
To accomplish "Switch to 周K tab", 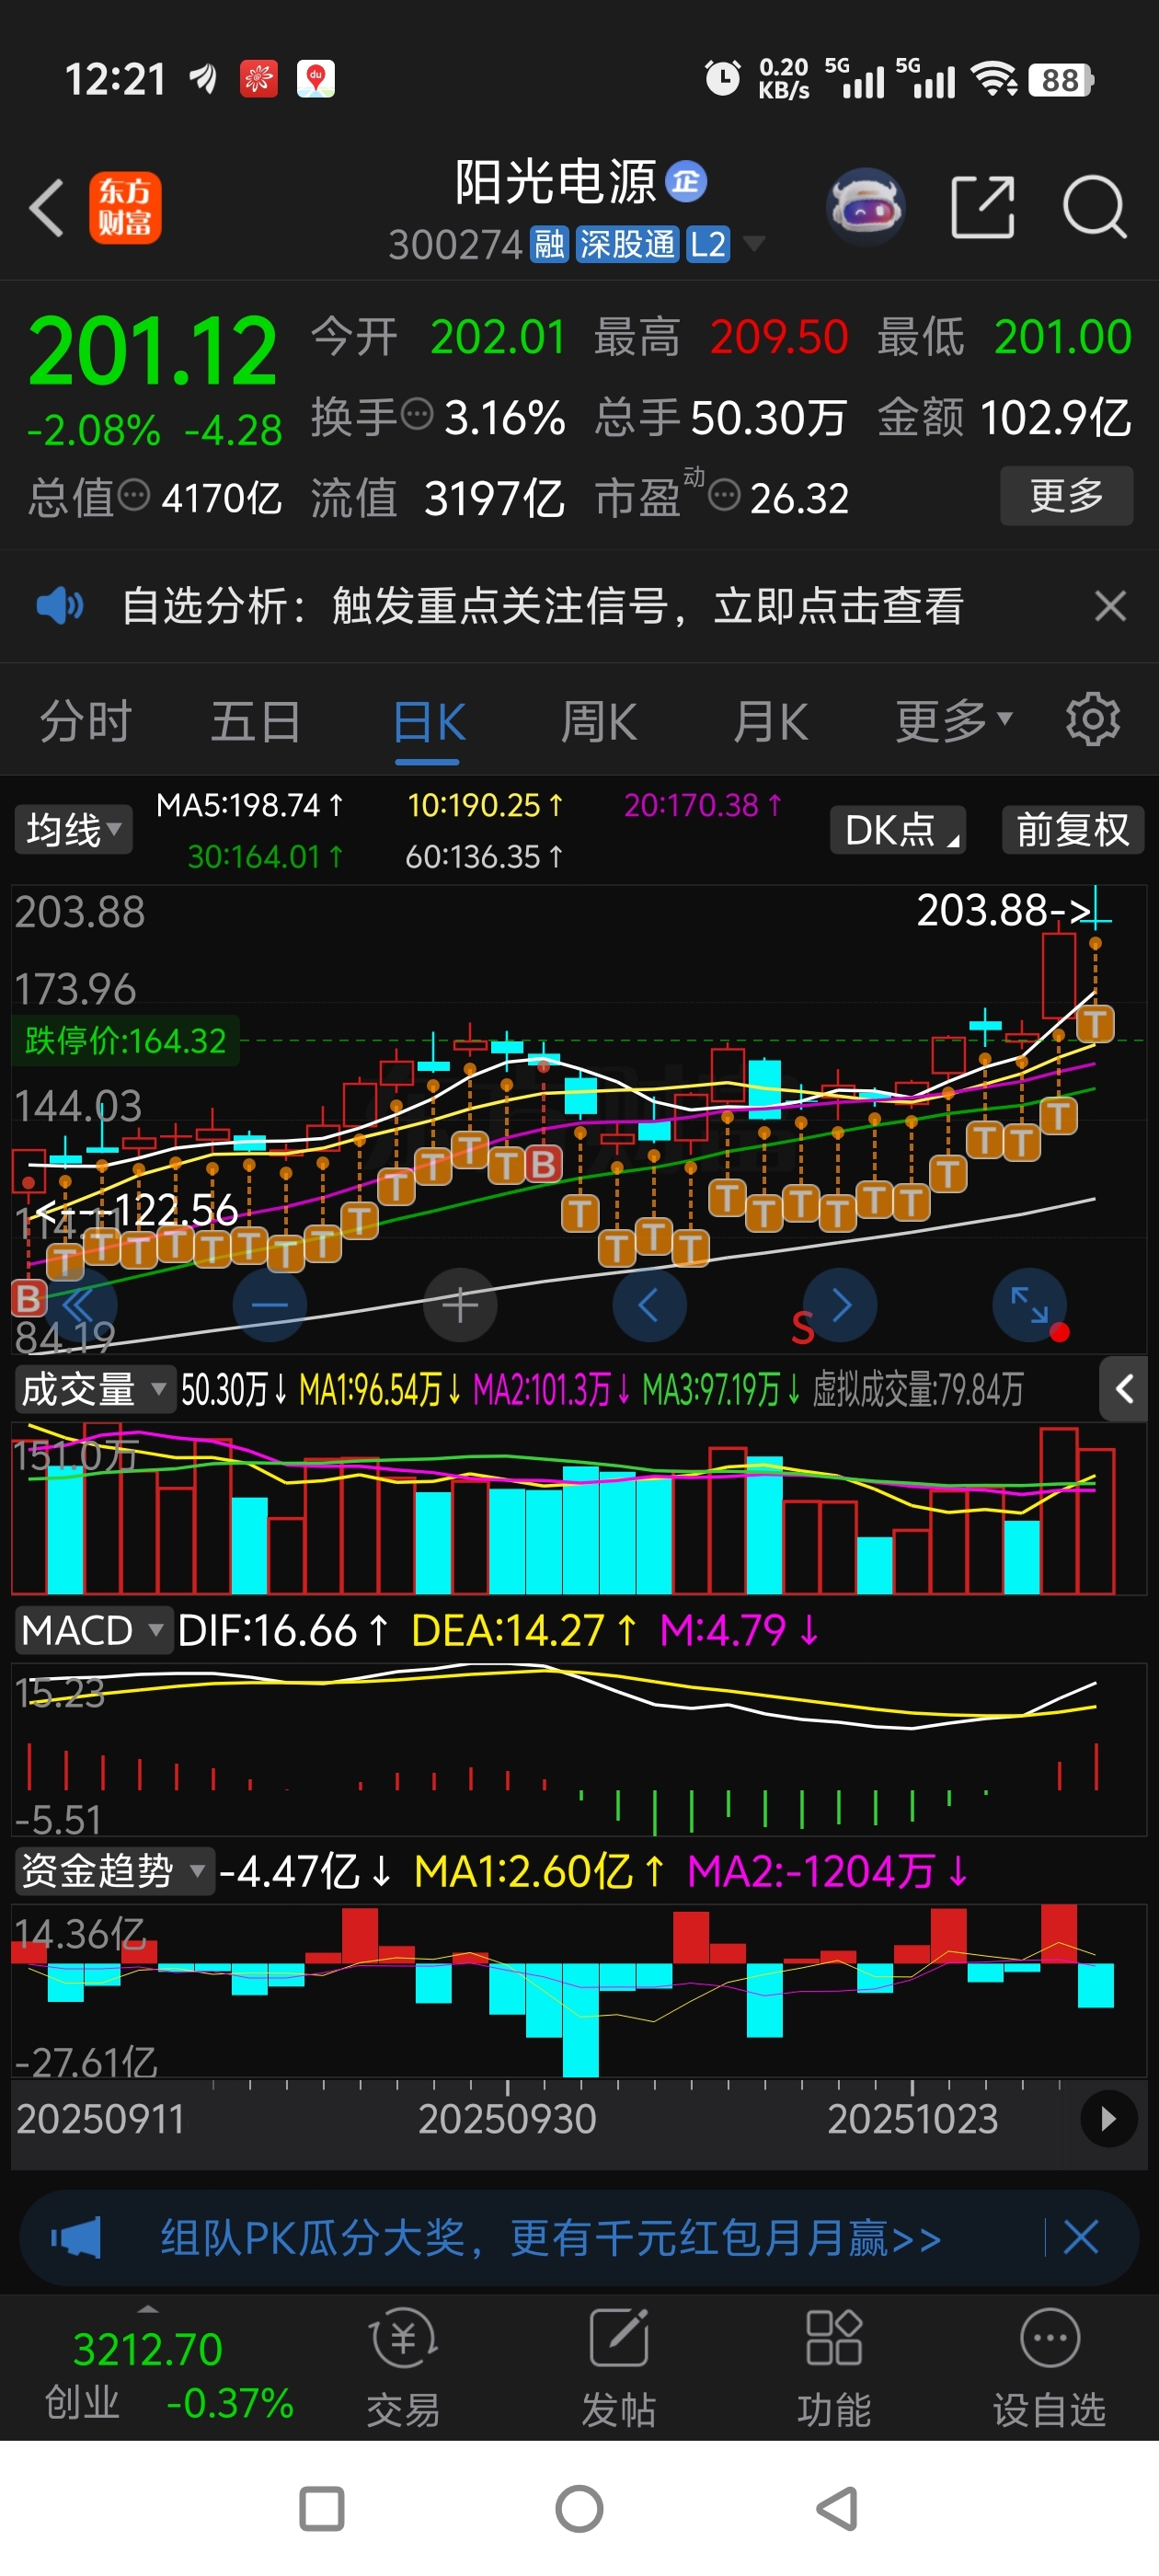I will (598, 720).
